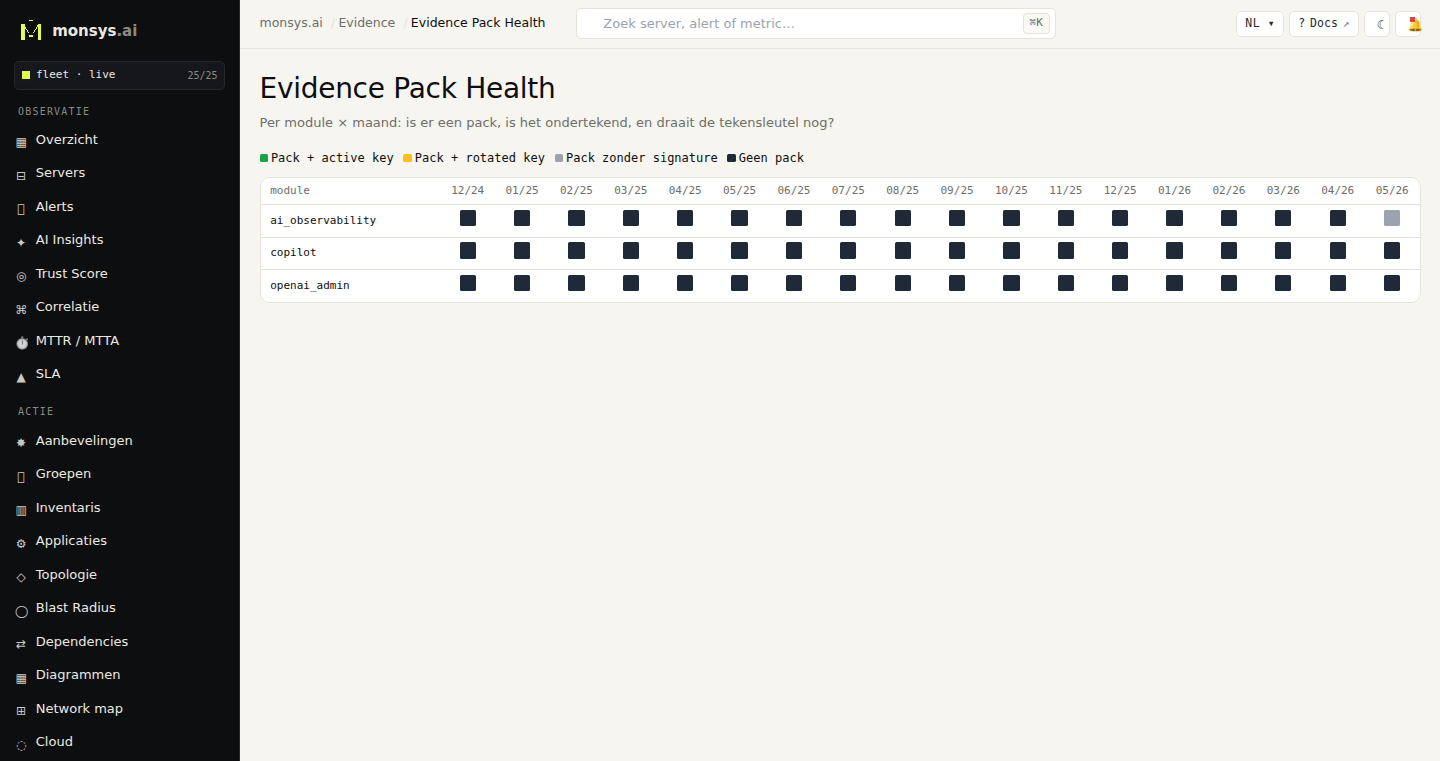Click the 09/25 column header
This screenshot has height=761, width=1440.
[957, 190]
